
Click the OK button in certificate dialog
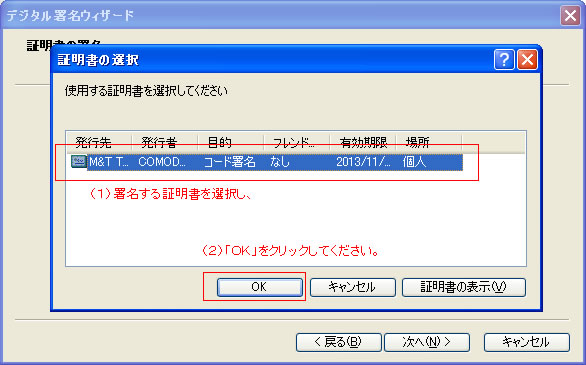pyautogui.click(x=259, y=287)
